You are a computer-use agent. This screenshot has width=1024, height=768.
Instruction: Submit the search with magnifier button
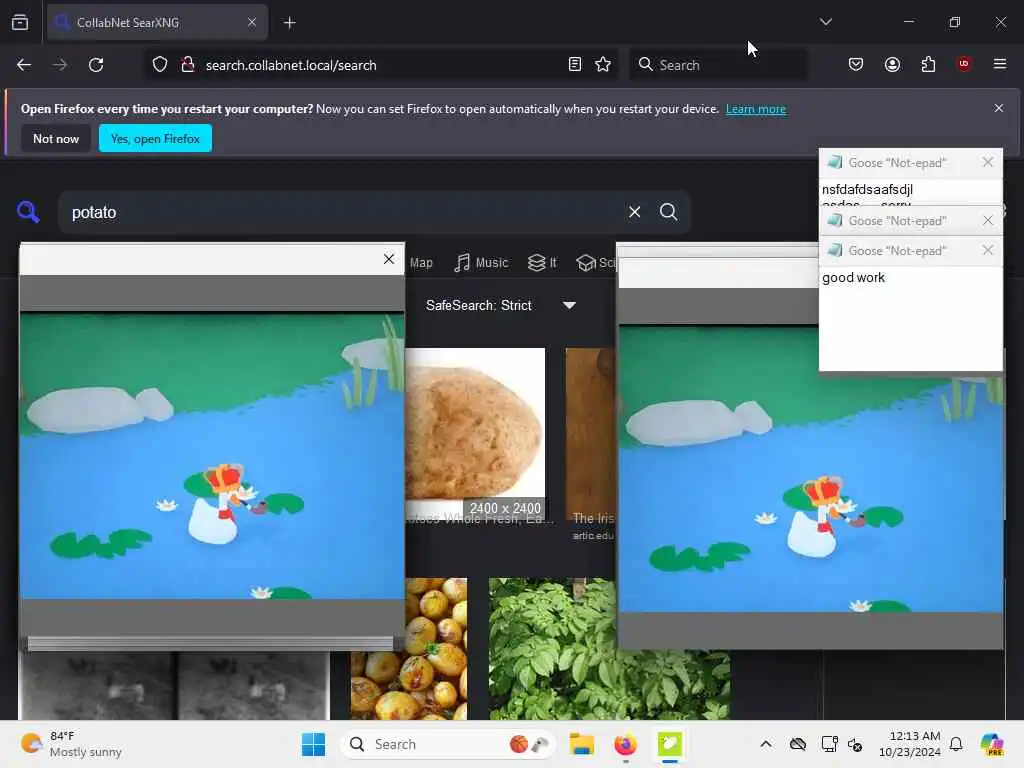tap(668, 212)
